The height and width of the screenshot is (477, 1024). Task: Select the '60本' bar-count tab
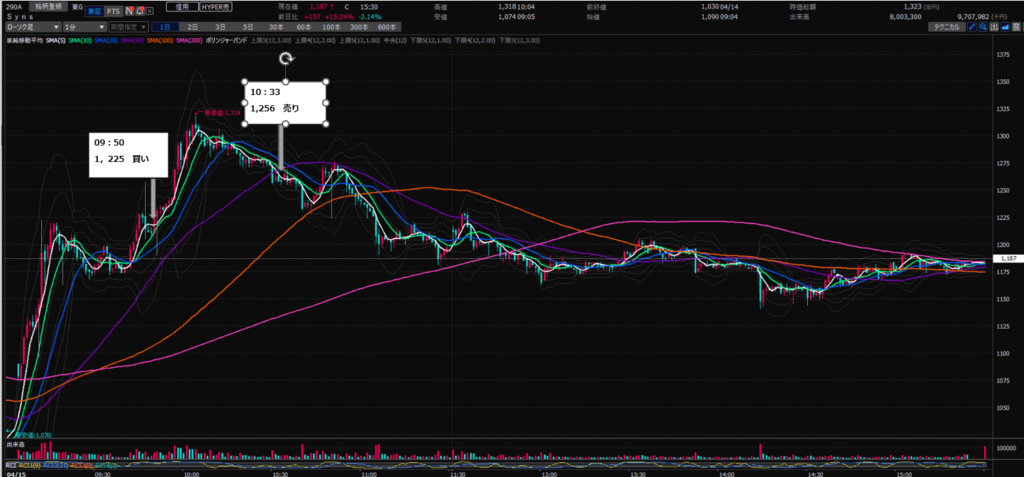tap(303, 27)
